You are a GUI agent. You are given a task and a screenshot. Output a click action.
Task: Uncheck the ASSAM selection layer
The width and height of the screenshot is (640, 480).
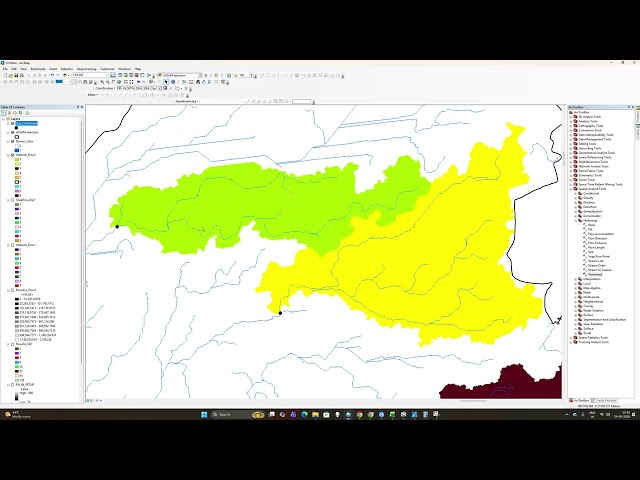[x=13, y=132]
